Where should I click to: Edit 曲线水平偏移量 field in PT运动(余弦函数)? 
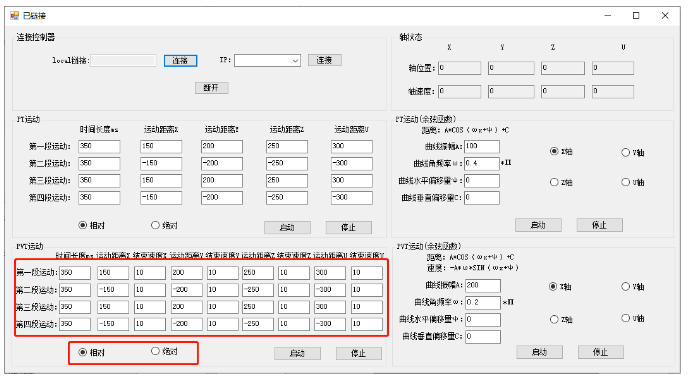[x=482, y=181]
